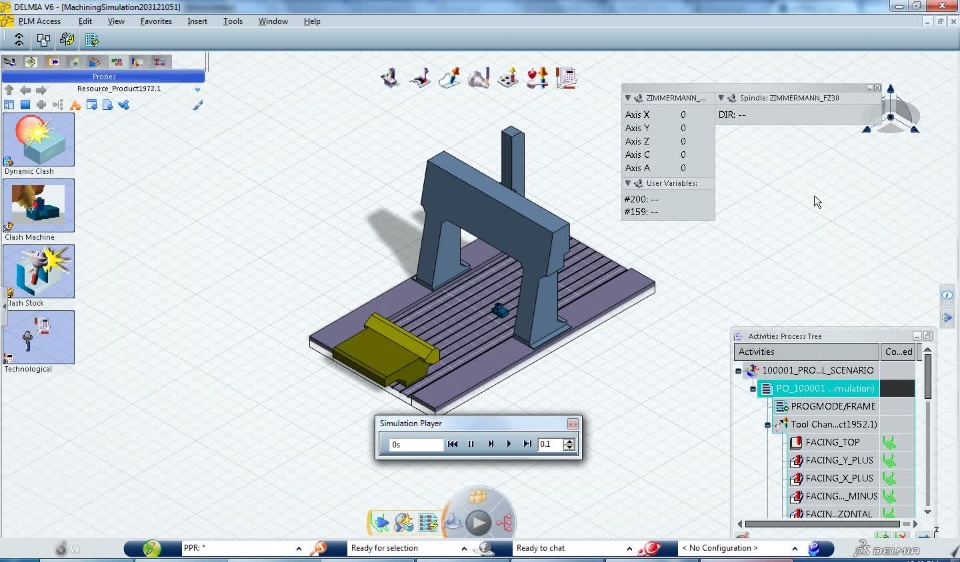Collapse the Tool Chan...ct1952.1 tree node

coord(768,425)
